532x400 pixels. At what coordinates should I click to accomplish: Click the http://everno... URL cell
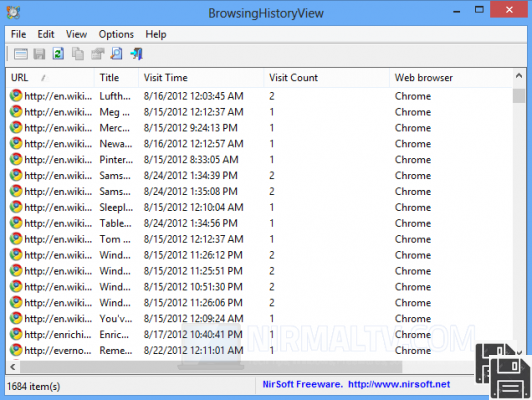pos(58,350)
